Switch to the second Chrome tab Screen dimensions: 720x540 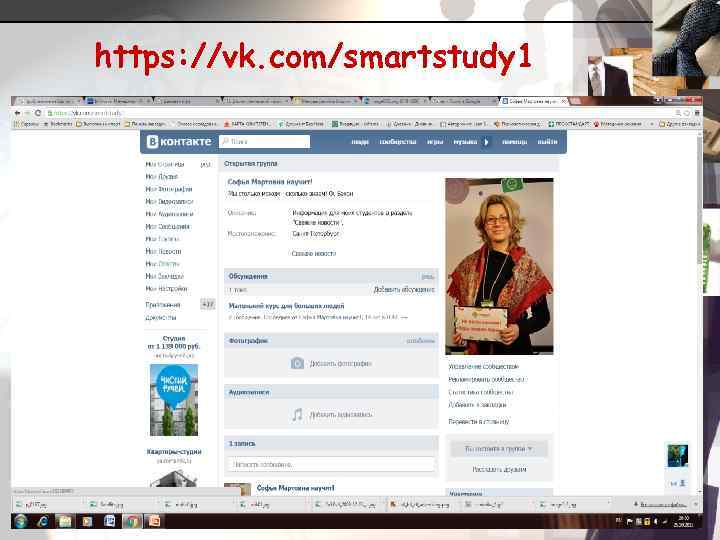117,101
